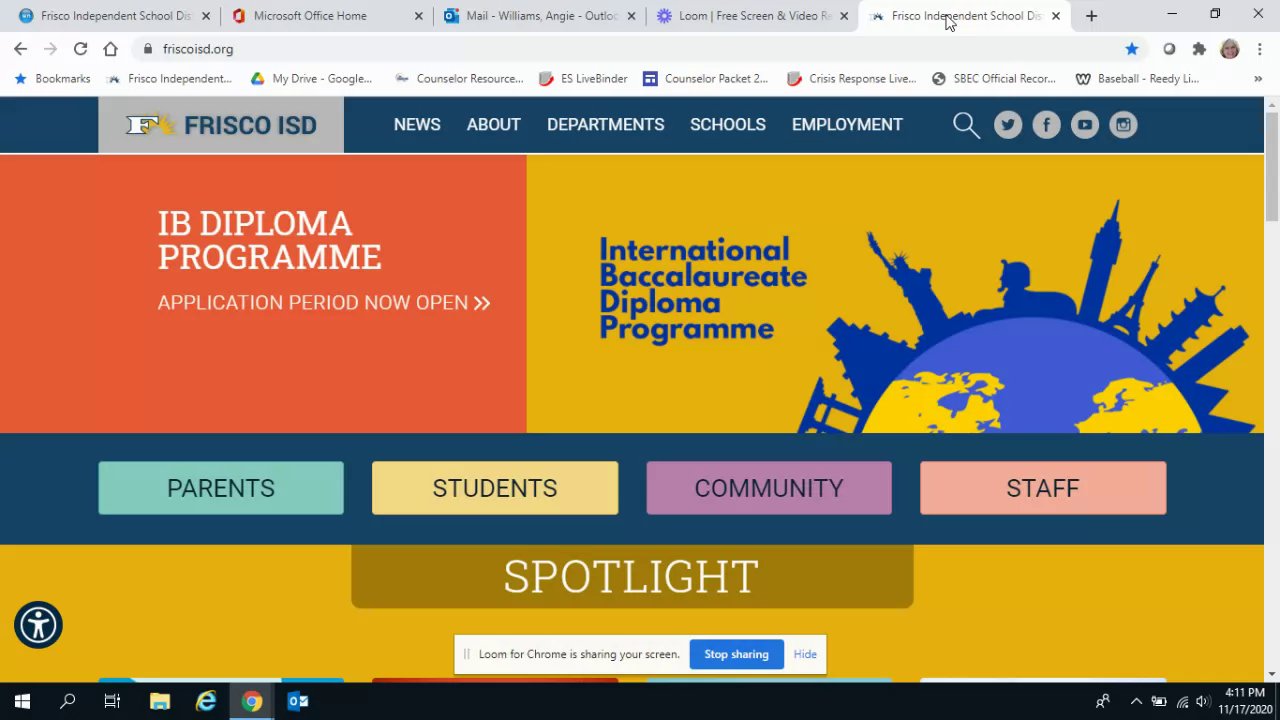Open Counselor Resource bookmark
This screenshot has width=1280, height=720.
(459, 79)
